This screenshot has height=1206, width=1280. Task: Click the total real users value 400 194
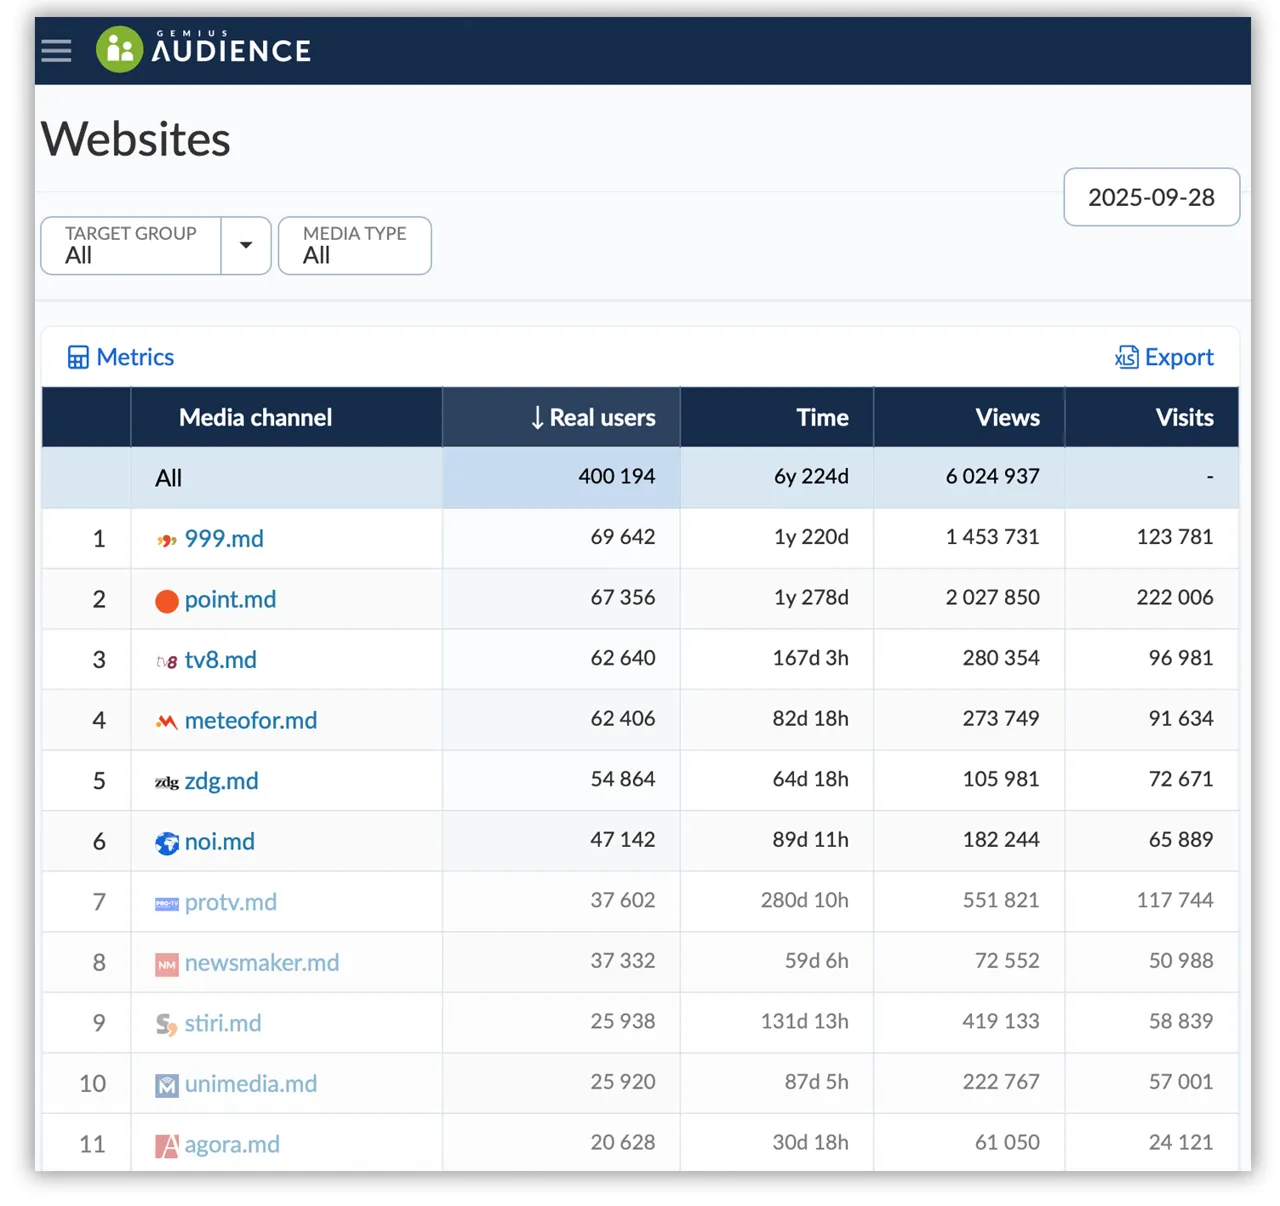pyautogui.click(x=617, y=476)
